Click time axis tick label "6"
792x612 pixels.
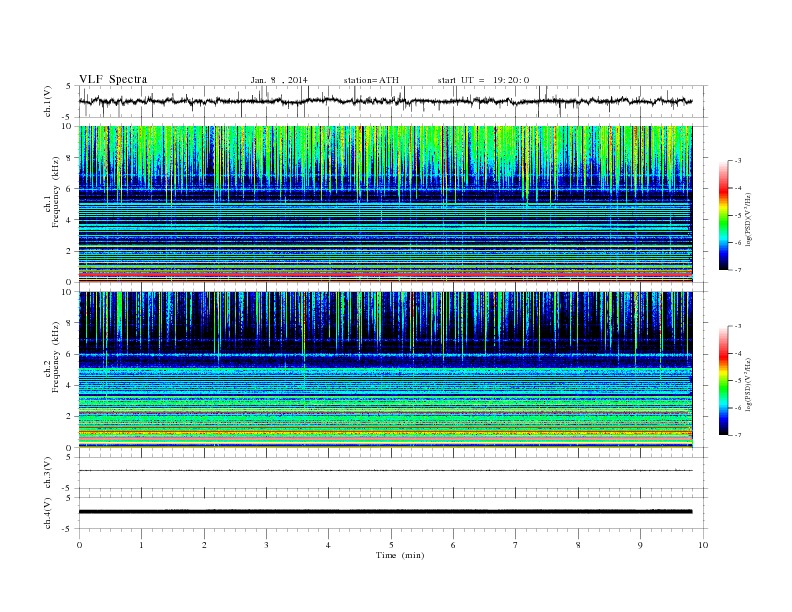point(453,545)
